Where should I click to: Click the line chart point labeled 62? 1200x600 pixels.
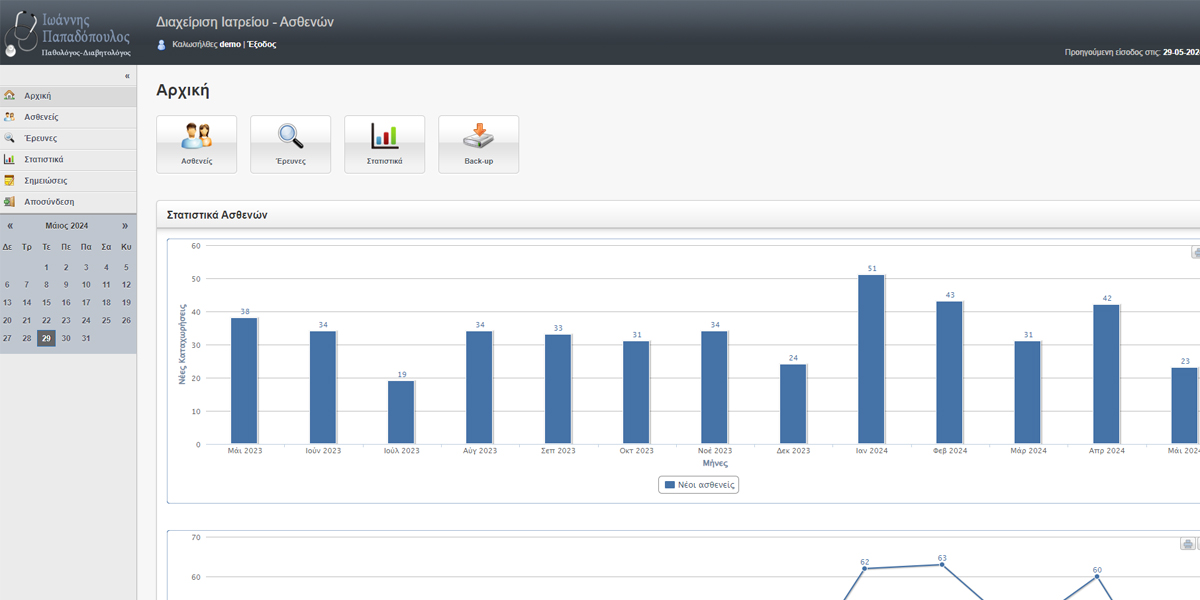pos(864,569)
